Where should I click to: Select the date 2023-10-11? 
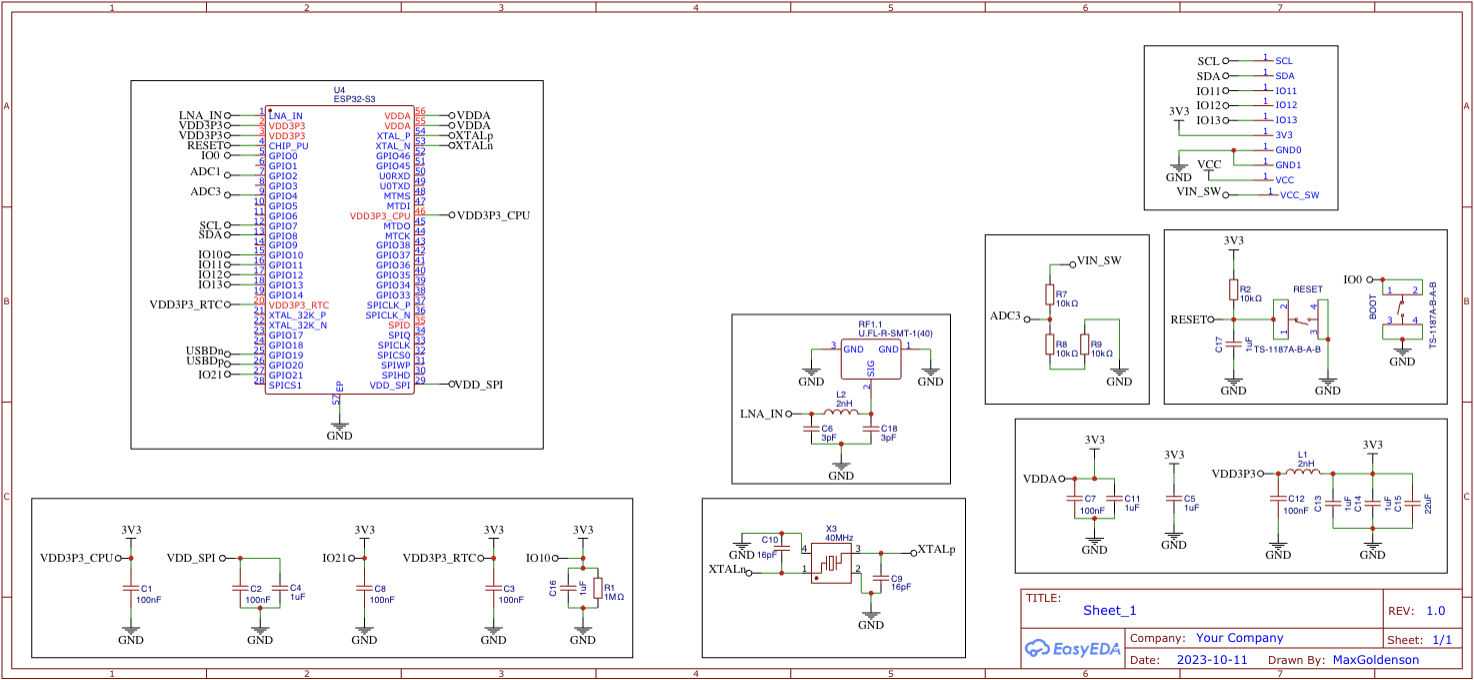tap(1213, 660)
